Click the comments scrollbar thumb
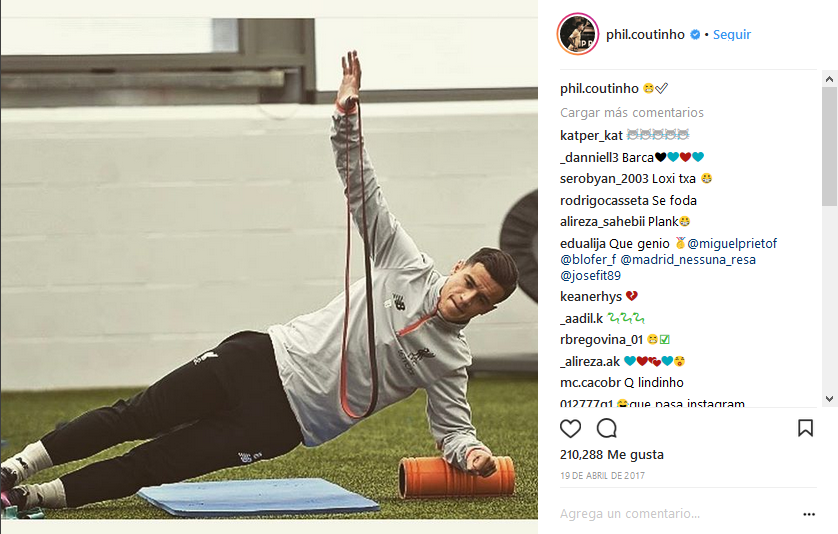This screenshot has height=534, width=838. coord(829,146)
